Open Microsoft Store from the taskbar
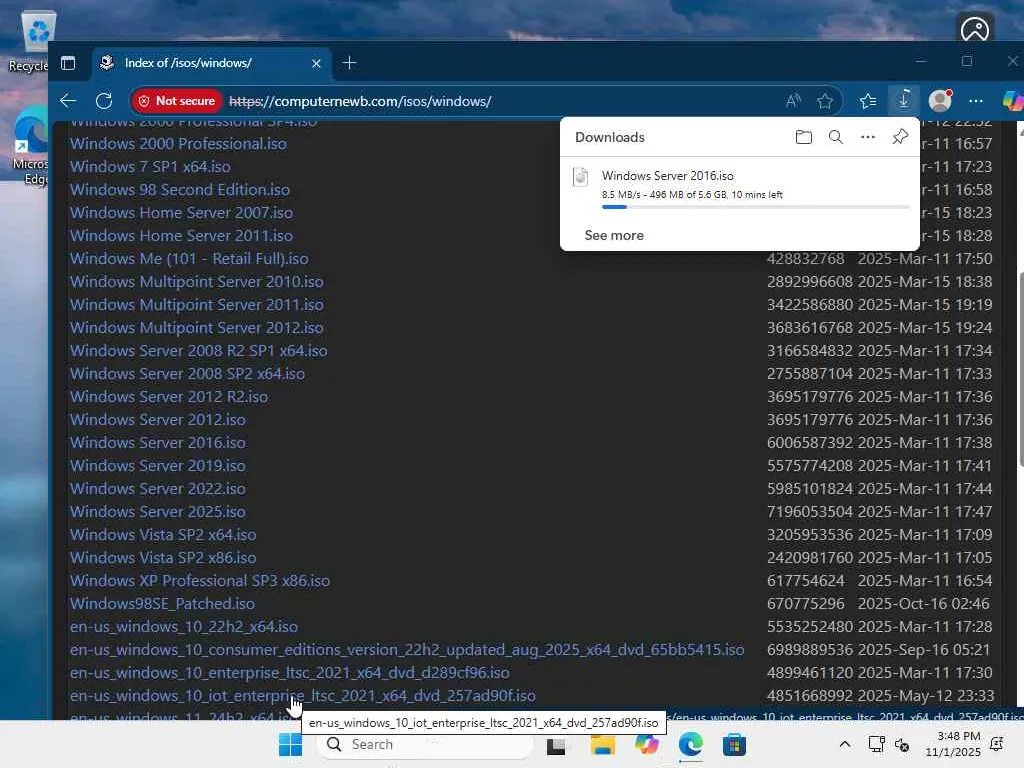The image size is (1024, 768). pos(735,744)
